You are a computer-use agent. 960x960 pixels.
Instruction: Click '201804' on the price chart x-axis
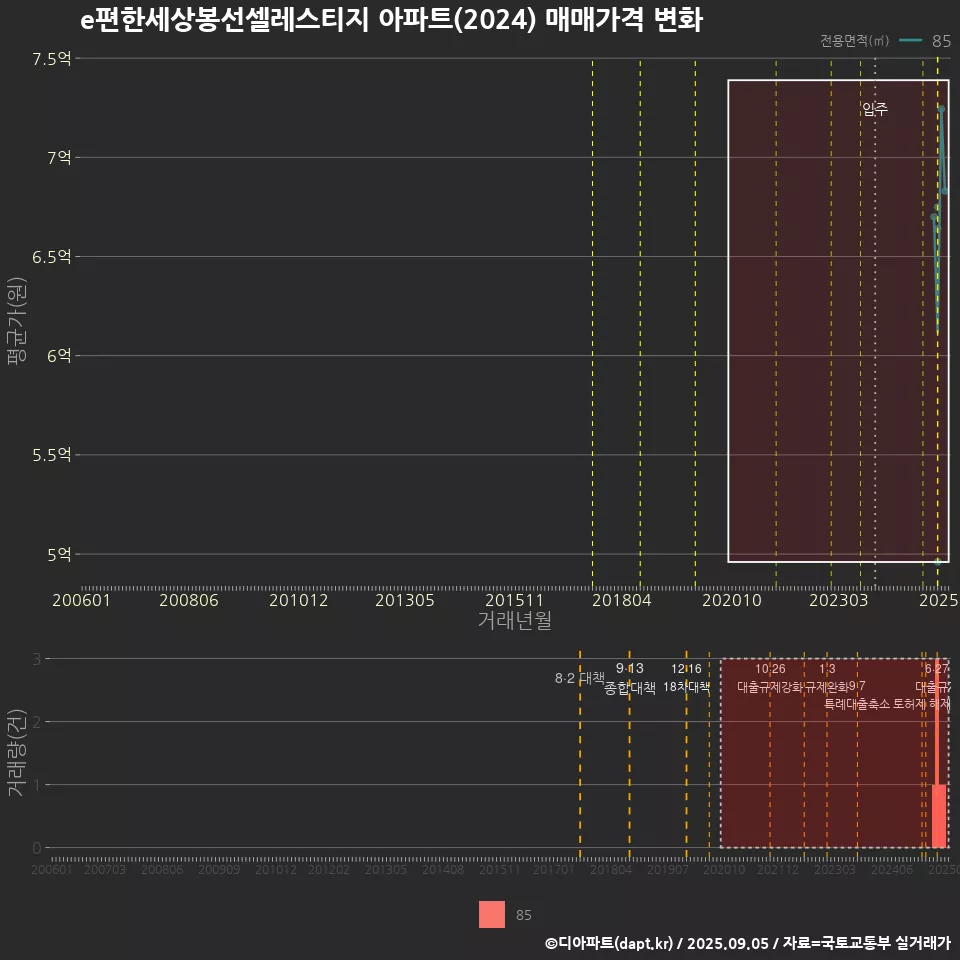point(621,600)
